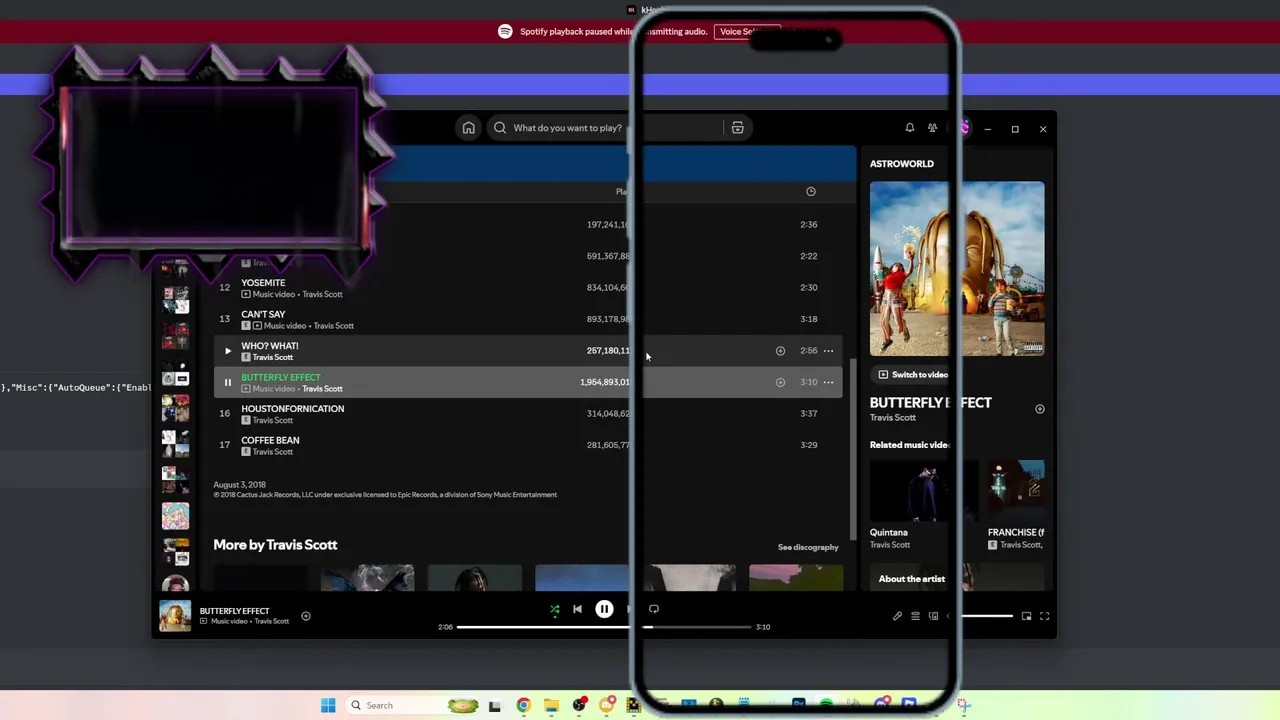Select the CAN'T SAY track title
The image size is (1280, 720).
point(263,314)
